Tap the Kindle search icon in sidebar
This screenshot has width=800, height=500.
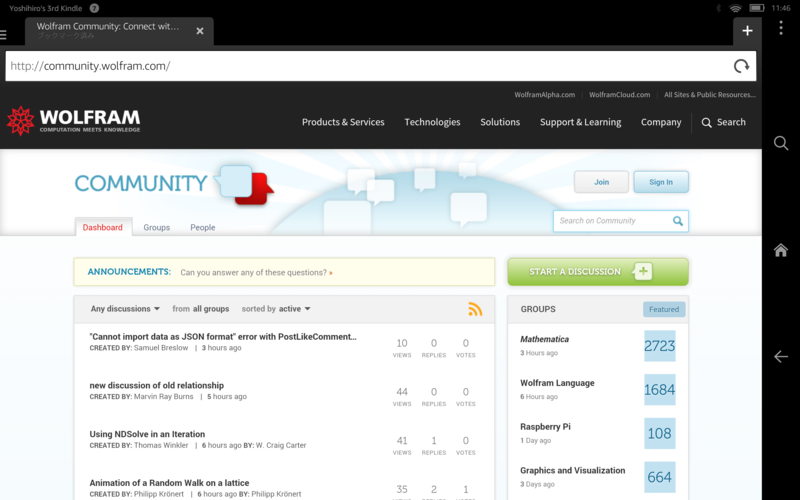(x=781, y=143)
